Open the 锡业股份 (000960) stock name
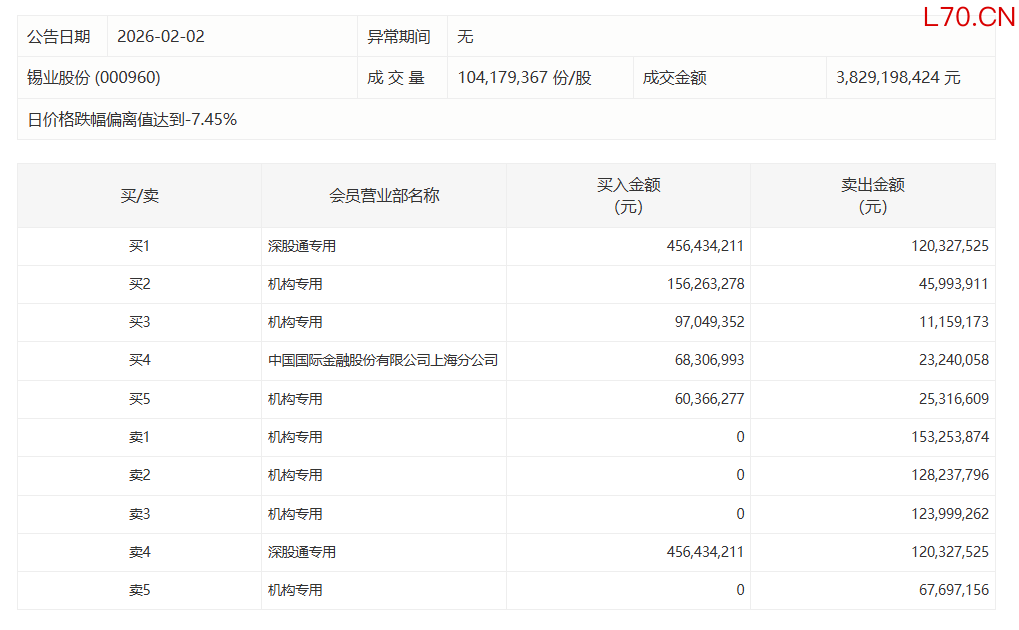The image size is (1019, 630). 94,78
